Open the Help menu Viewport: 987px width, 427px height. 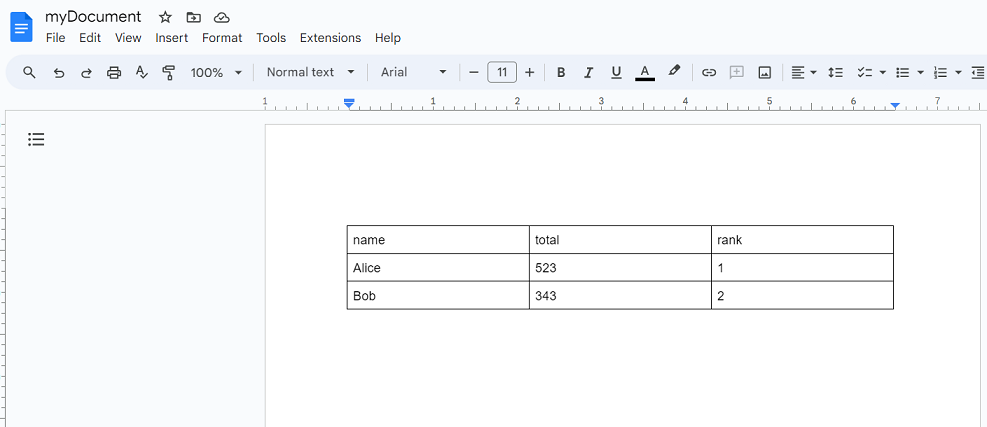tap(388, 38)
